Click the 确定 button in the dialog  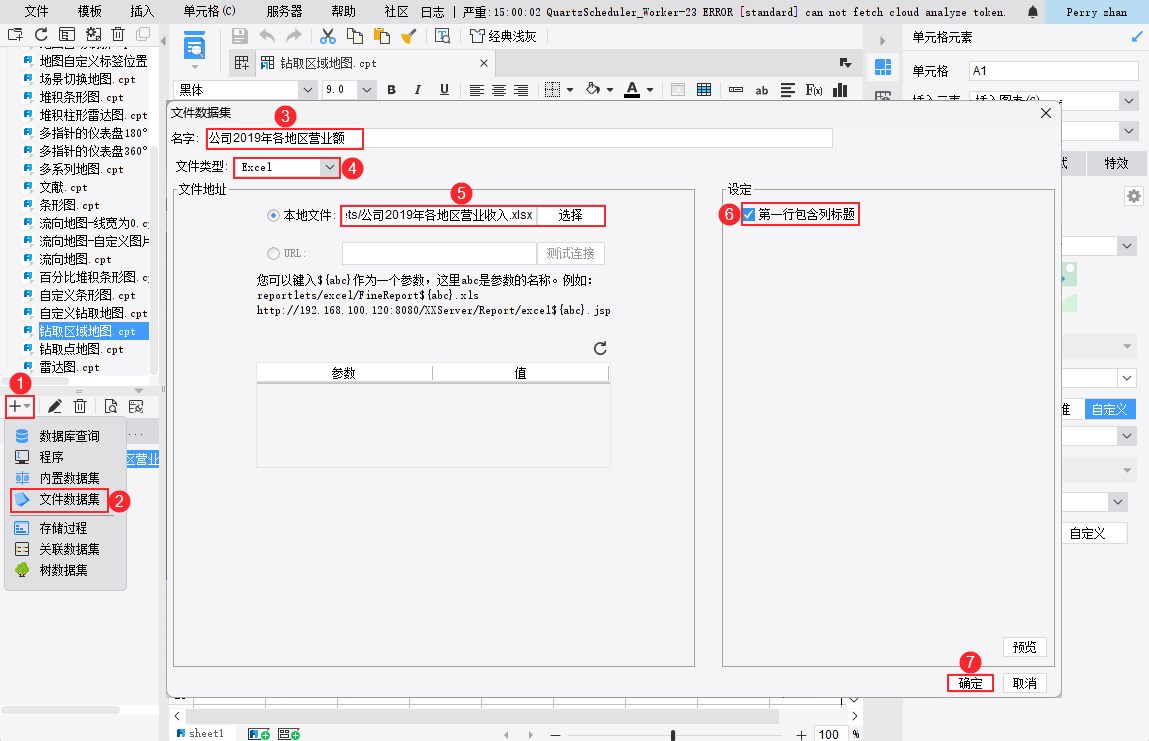[x=969, y=683]
